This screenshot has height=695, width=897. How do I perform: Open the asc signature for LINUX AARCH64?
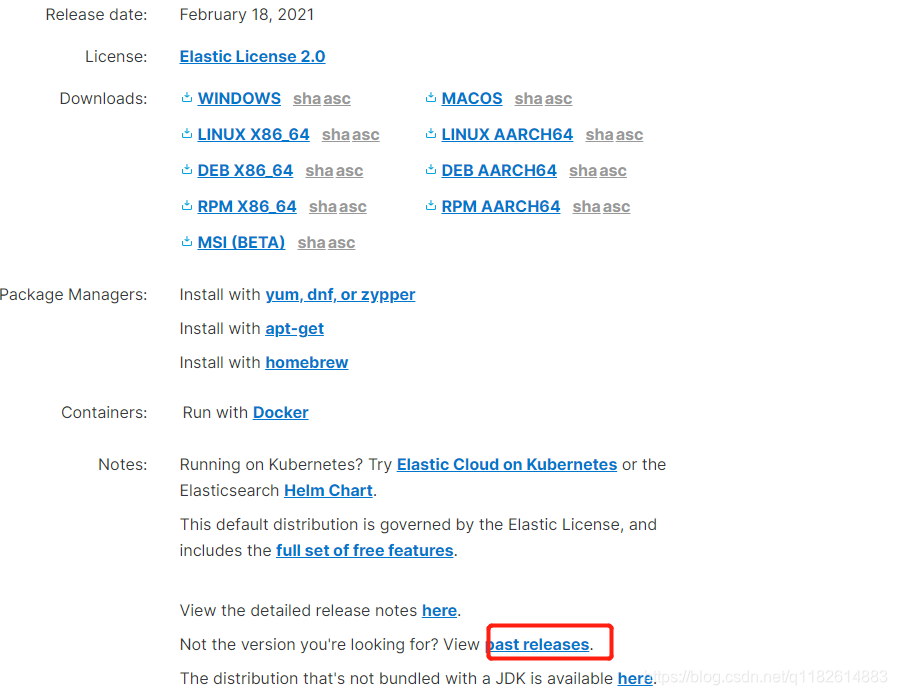pyautogui.click(x=629, y=135)
